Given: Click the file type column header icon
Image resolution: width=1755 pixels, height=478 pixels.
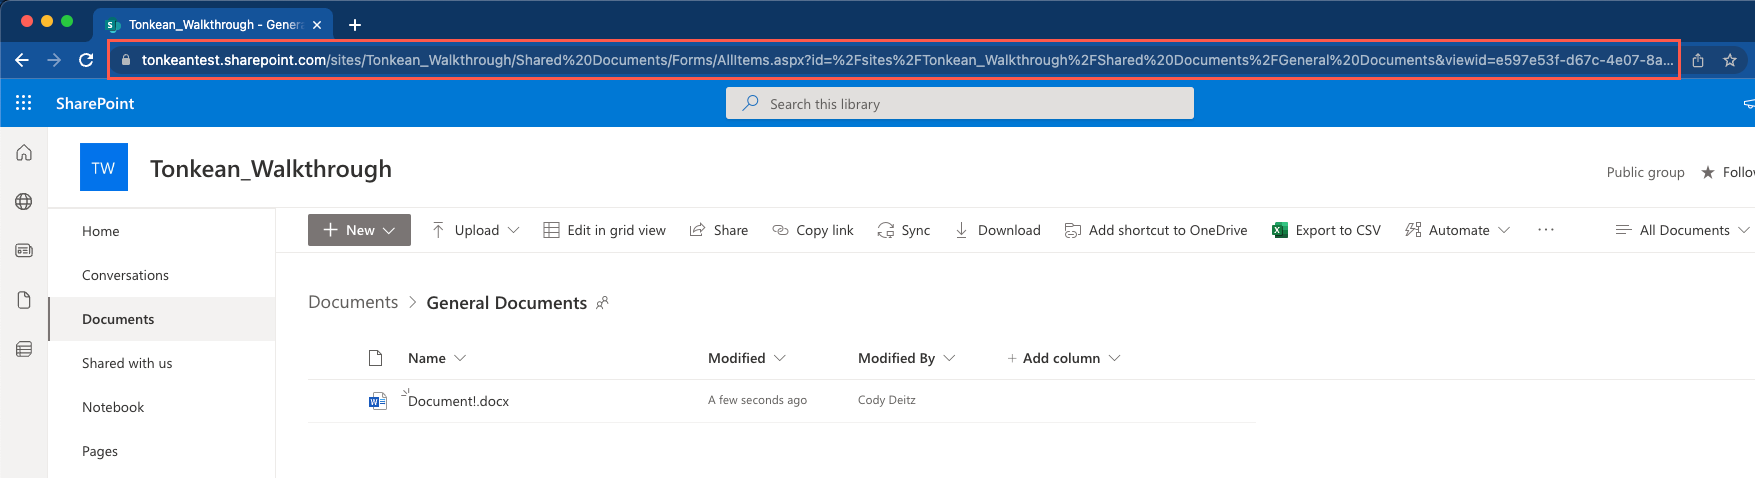Looking at the screenshot, I should tap(376, 358).
